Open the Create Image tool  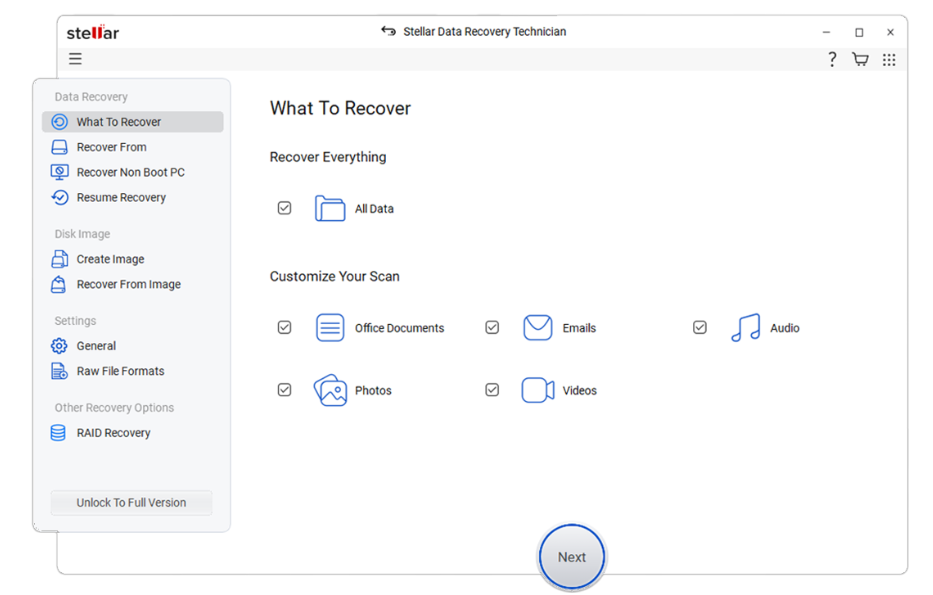point(60,259)
